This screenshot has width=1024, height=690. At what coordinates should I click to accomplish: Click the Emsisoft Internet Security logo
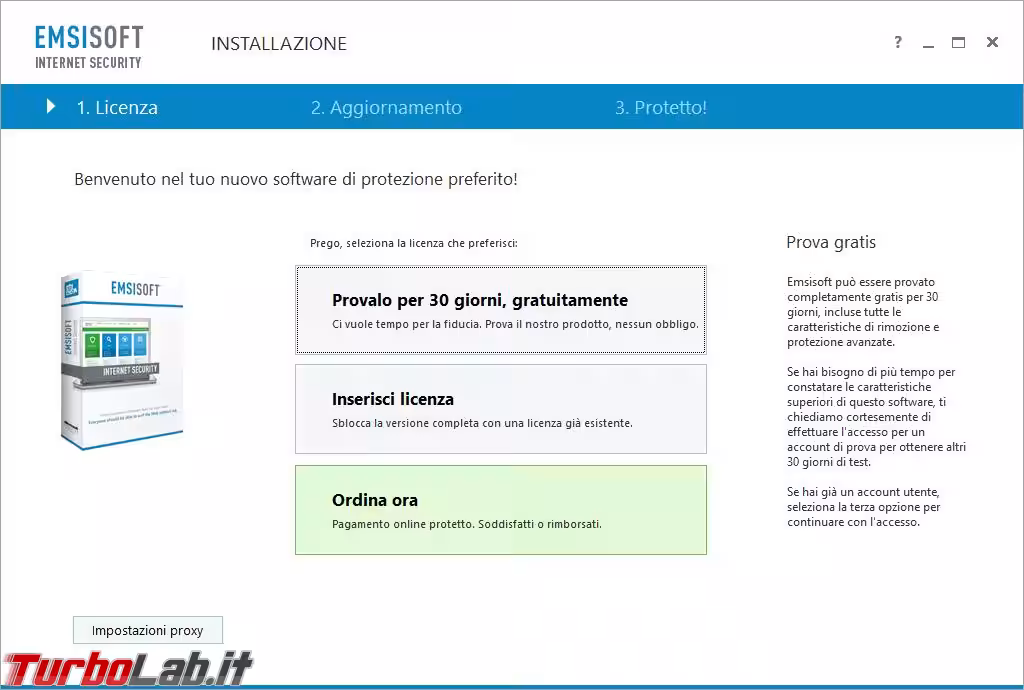pos(89,47)
